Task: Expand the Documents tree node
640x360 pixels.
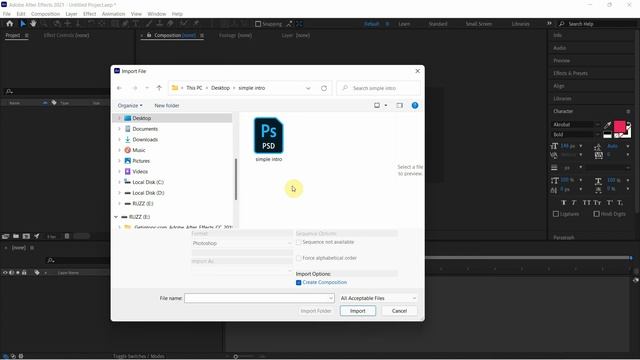Action: (119, 129)
